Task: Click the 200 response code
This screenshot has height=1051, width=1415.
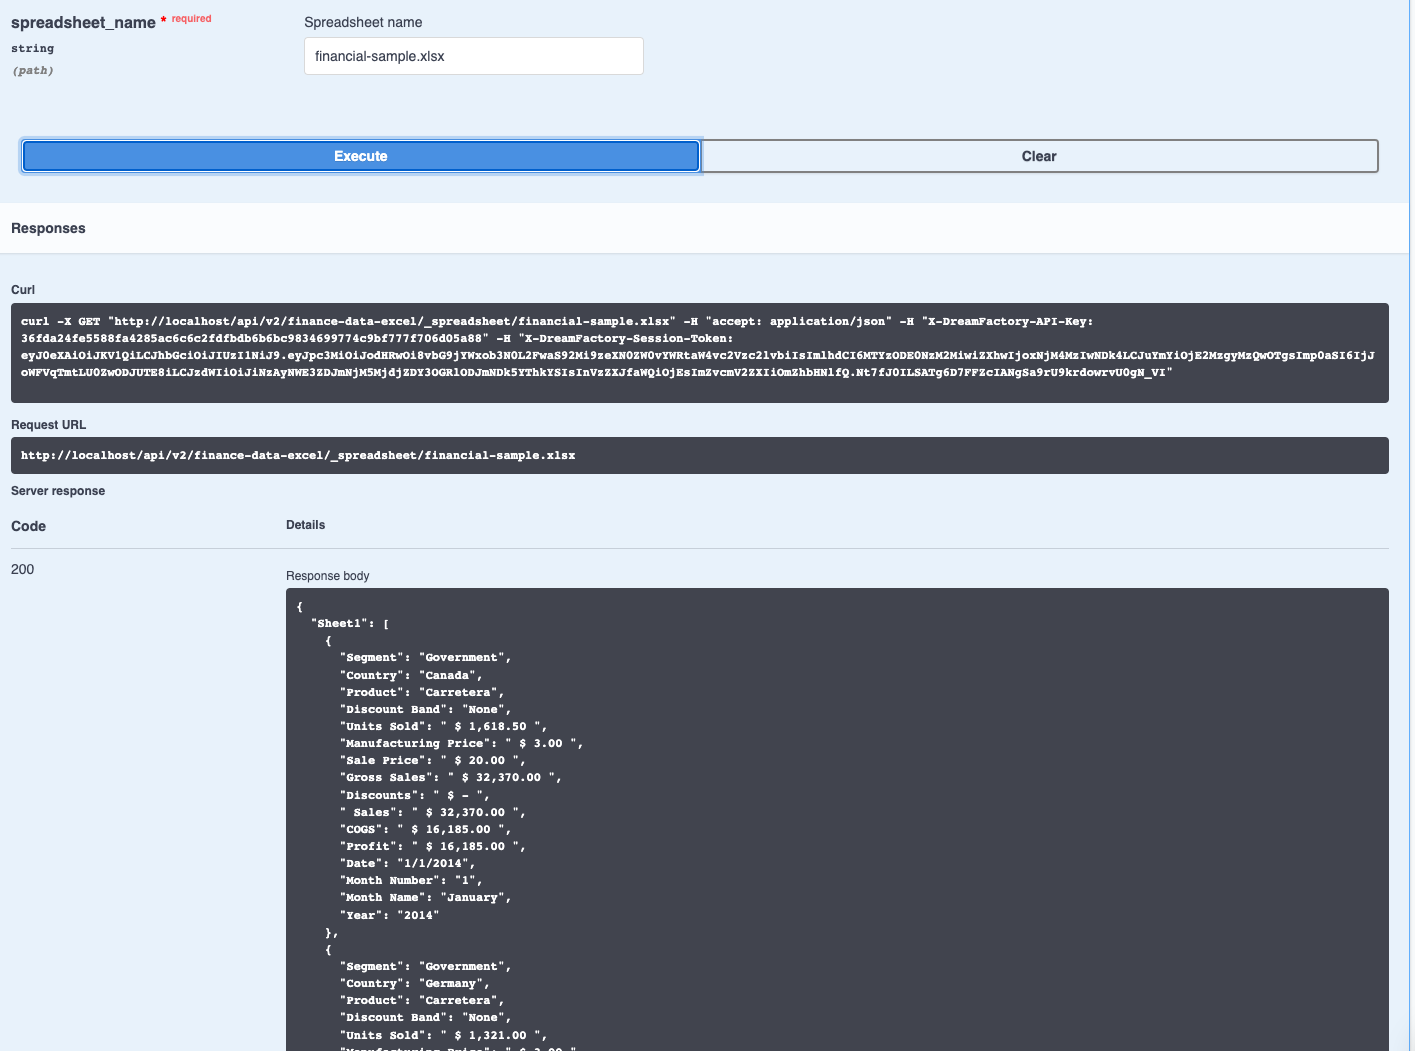Action: pyautogui.click(x=20, y=569)
